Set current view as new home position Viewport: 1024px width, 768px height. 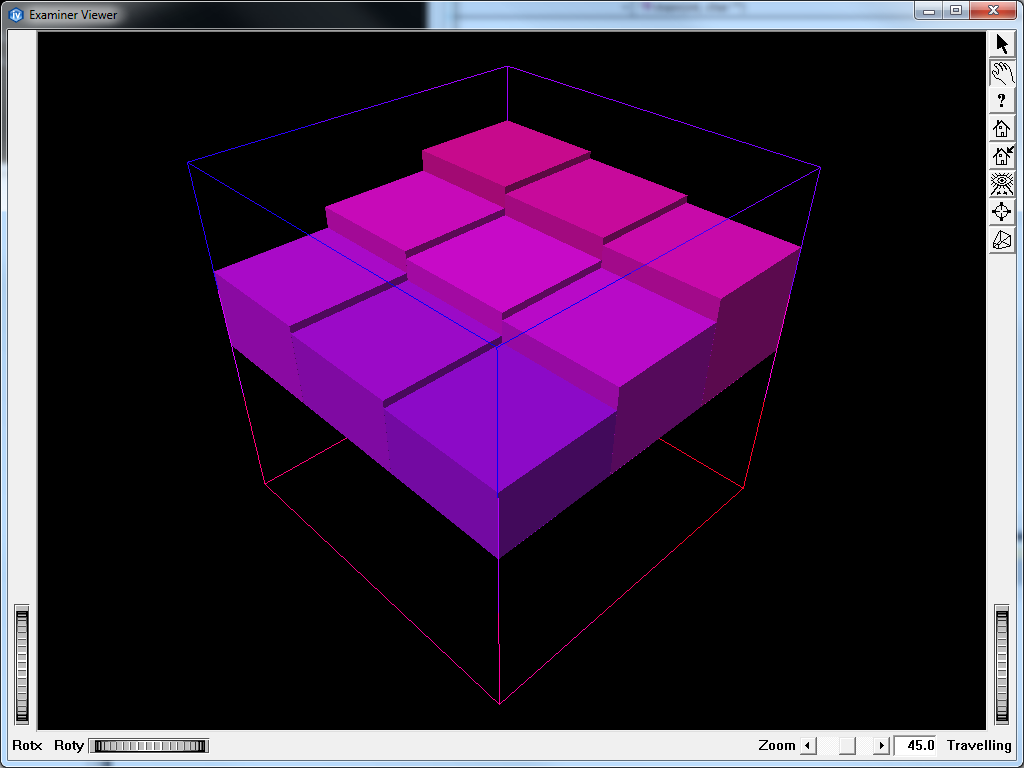tap(1002, 156)
